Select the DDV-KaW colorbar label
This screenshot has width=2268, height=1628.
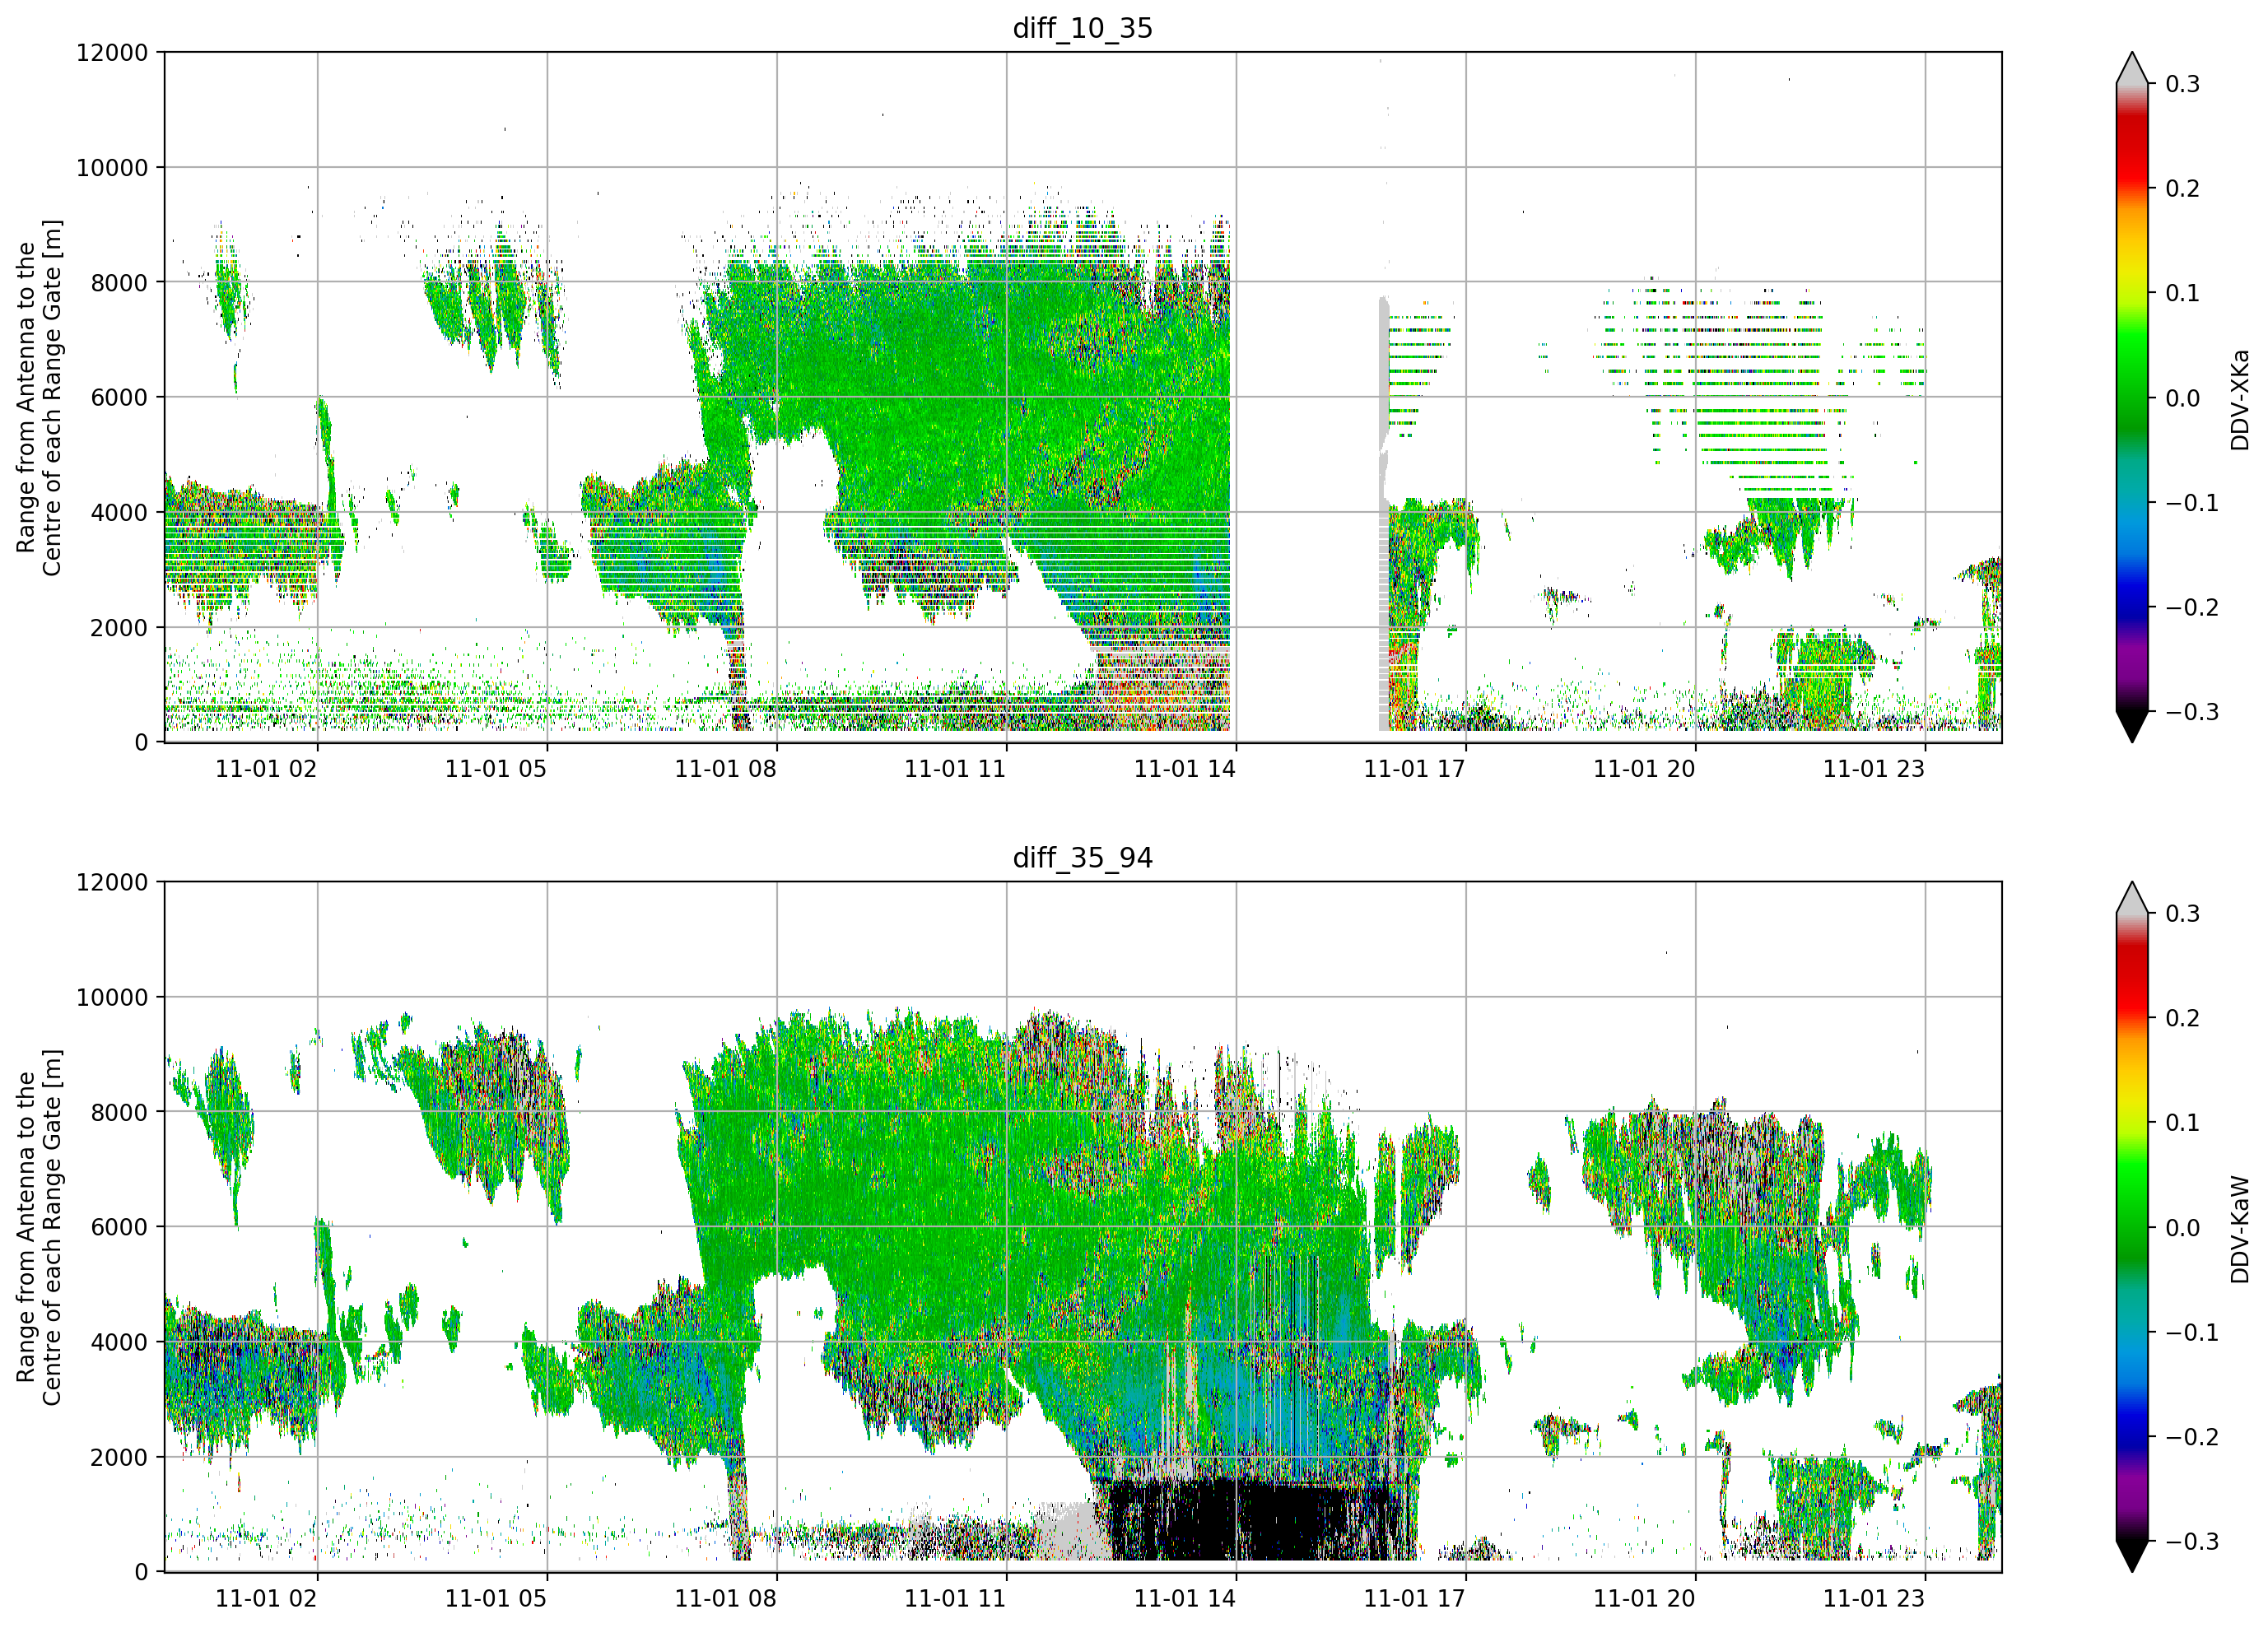point(2240,1229)
